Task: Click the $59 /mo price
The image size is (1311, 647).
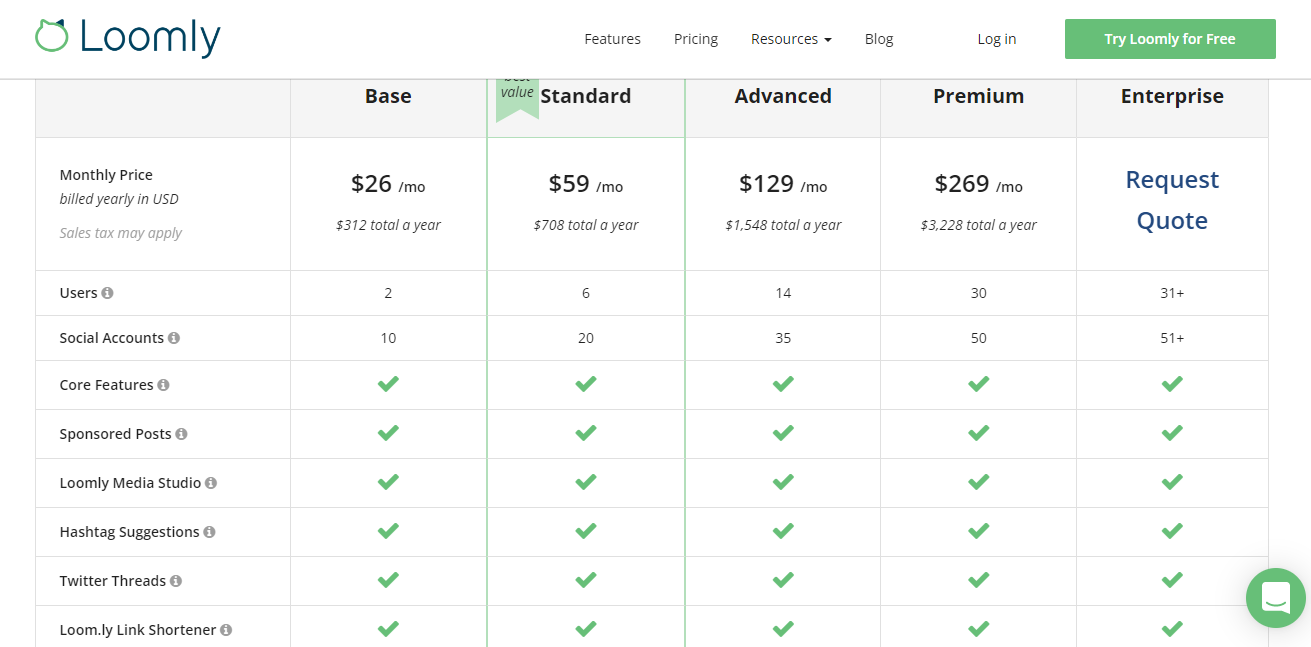Action: pyautogui.click(x=586, y=184)
